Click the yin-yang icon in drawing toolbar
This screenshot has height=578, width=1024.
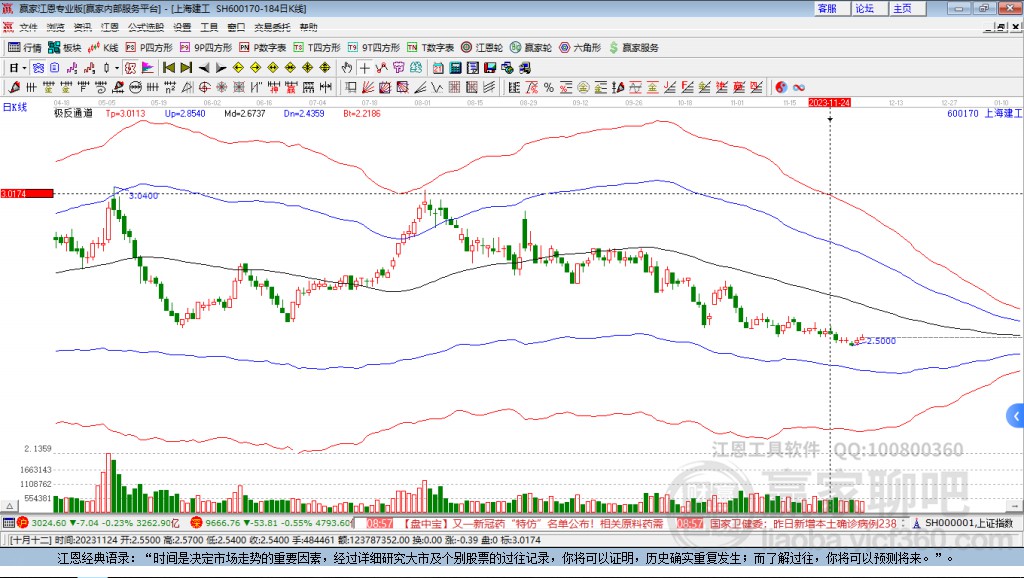pyautogui.click(x=781, y=86)
